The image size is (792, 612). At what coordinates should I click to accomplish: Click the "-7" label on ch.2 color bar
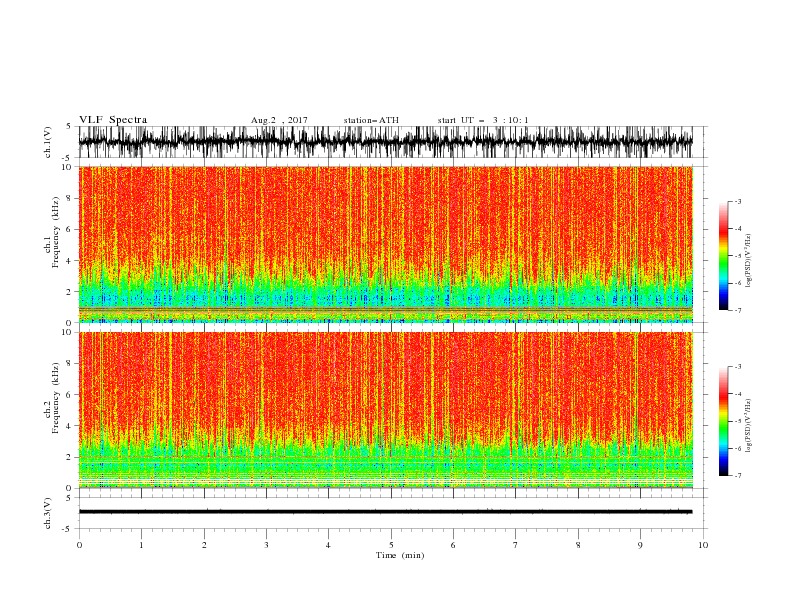[737, 476]
